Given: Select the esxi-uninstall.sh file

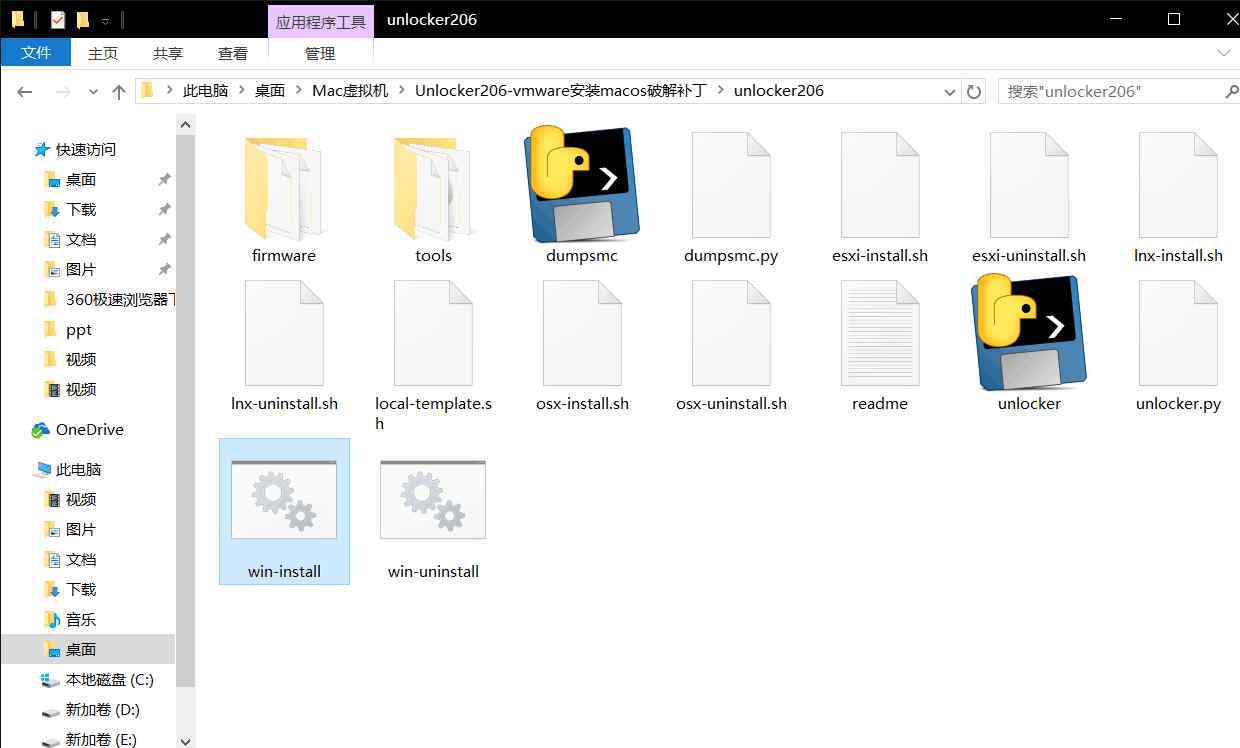Looking at the screenshot, I should pyautogui.click(x=1029, y=198).
